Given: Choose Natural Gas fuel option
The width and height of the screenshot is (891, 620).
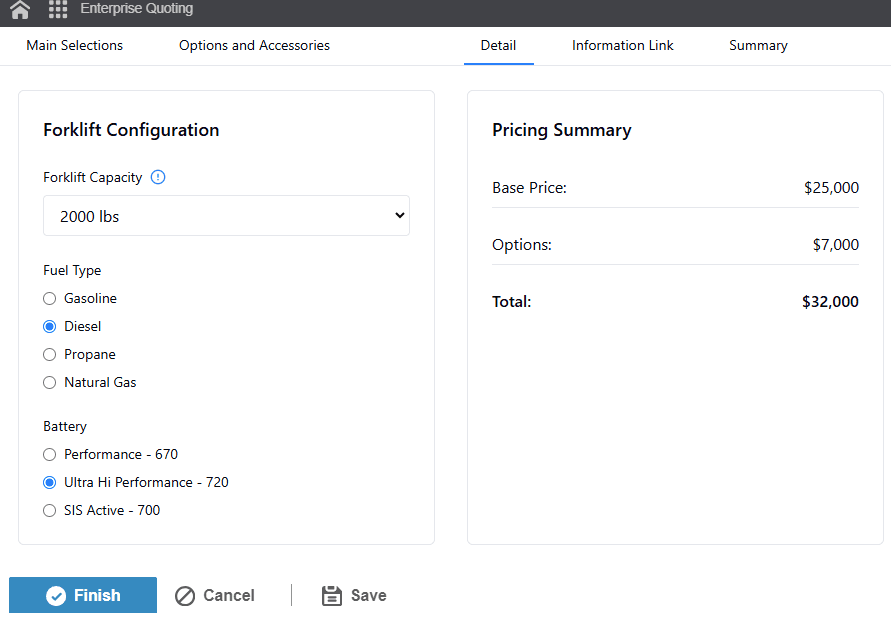Looking at the screenshot, I should 49,382.
